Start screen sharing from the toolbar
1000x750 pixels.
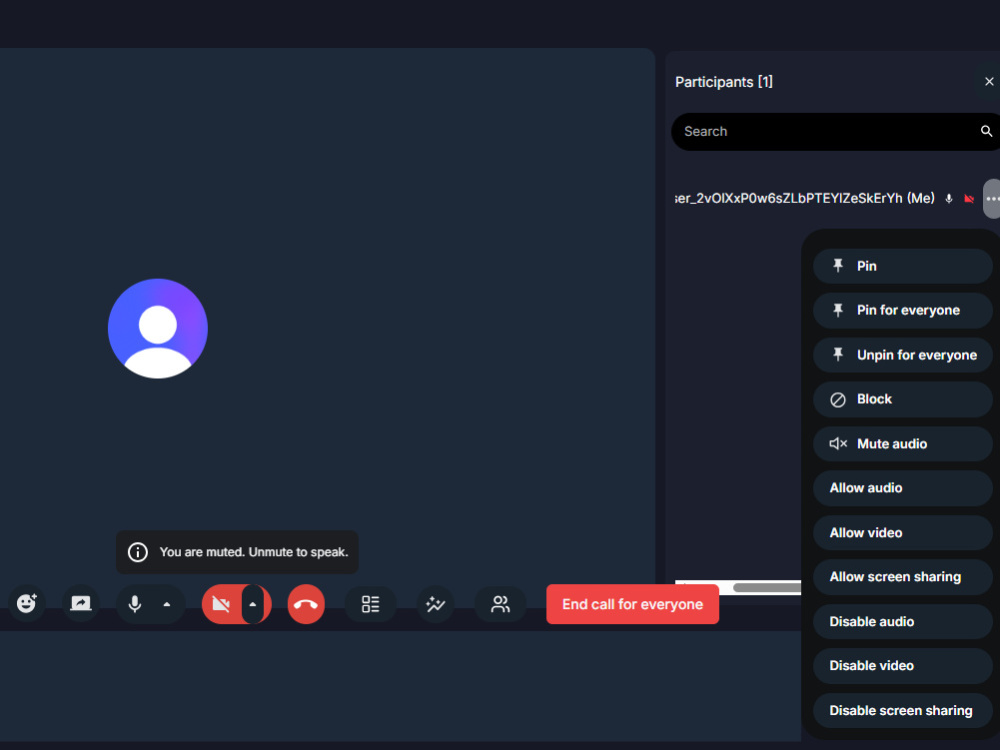click(x=80, y=603)
